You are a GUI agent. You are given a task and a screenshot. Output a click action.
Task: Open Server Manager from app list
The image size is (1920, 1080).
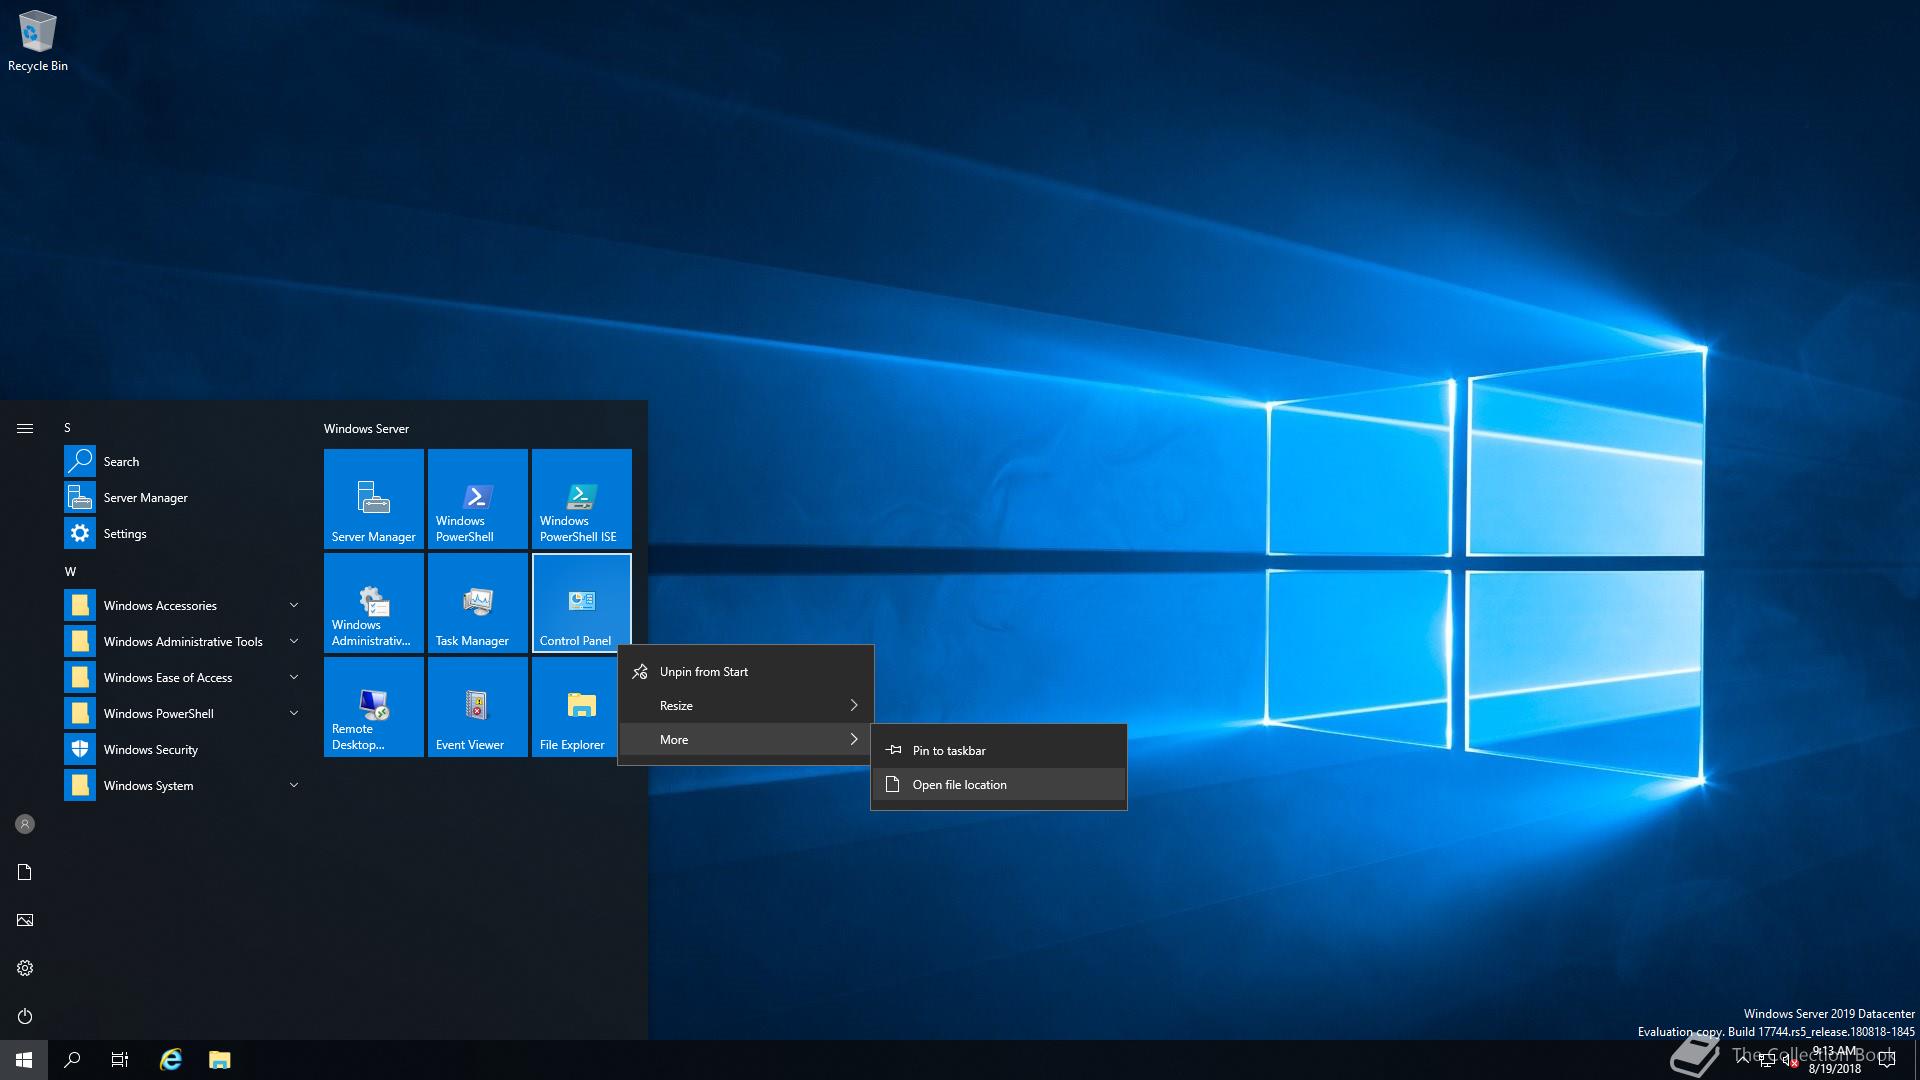pos(184,497)
